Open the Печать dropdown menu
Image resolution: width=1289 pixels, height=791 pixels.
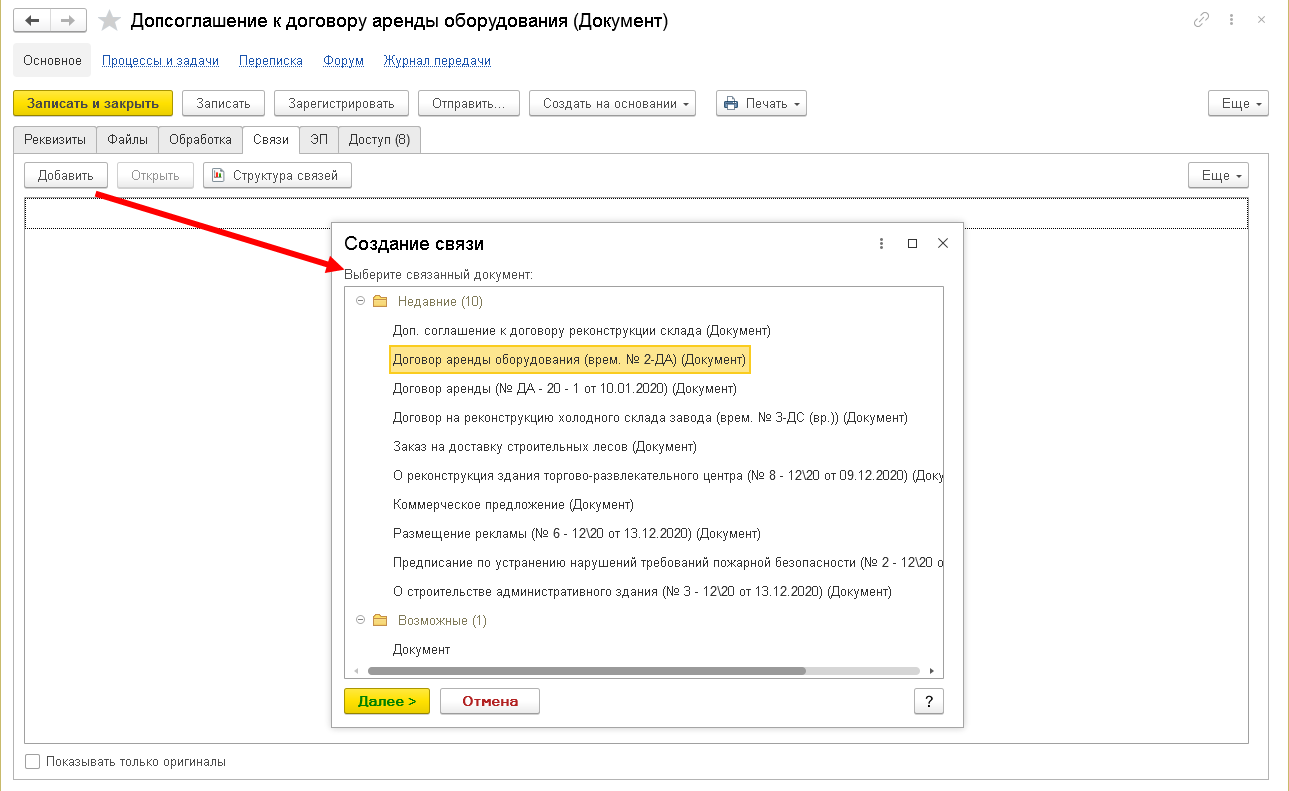tap(761, 103)
